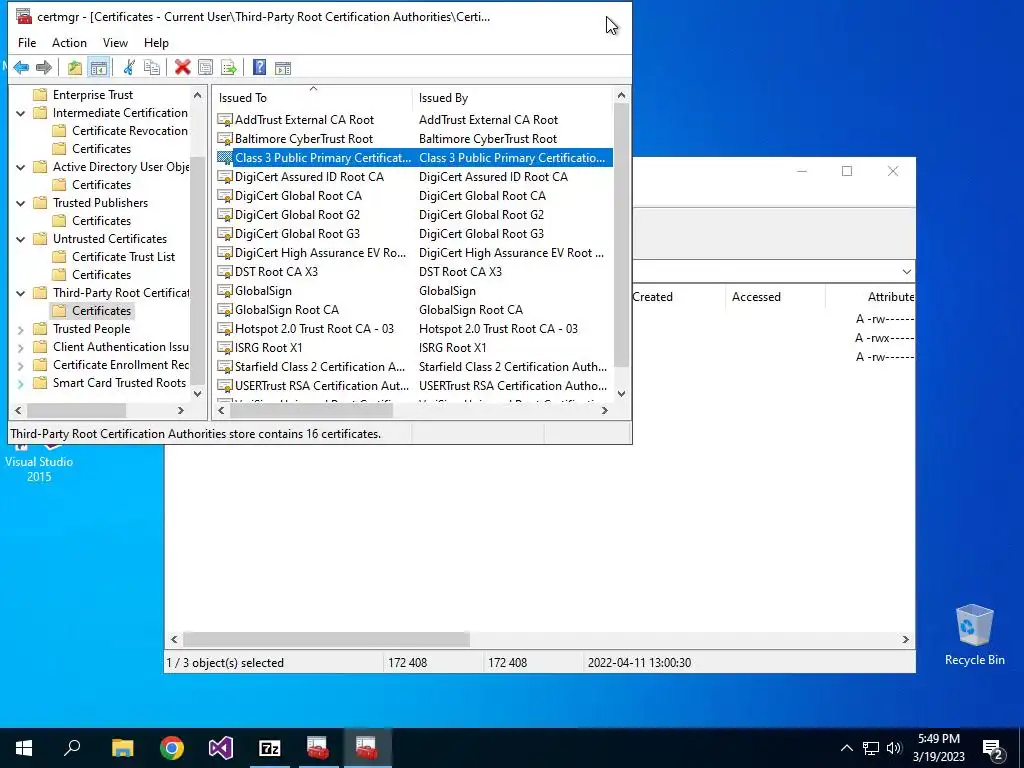Click tree pane horizontal scrollbar right arrow
Screen dimensions: 1024x768
181,410
